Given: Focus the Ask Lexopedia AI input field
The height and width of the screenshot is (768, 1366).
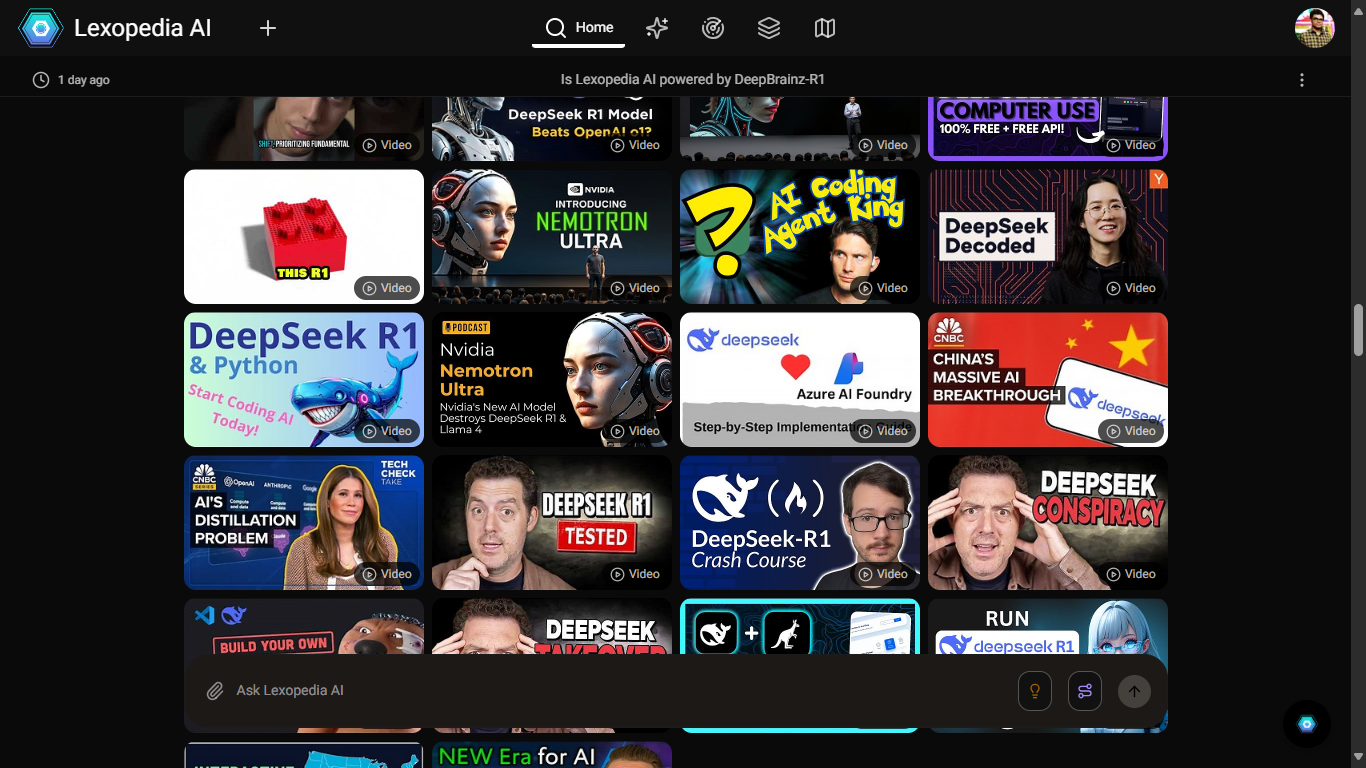Looking at the screenshot, I should click(620, 691).
